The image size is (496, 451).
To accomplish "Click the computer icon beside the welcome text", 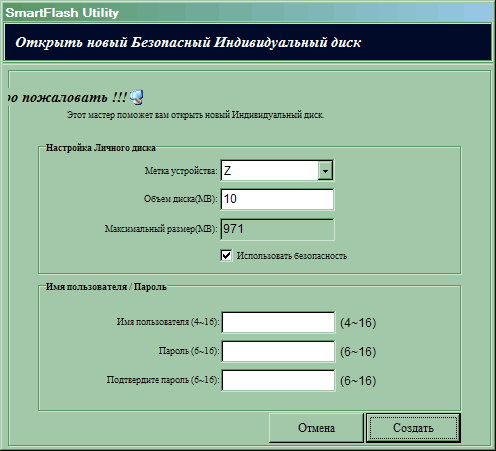I will pyautogui.click(x=137, y=97).
